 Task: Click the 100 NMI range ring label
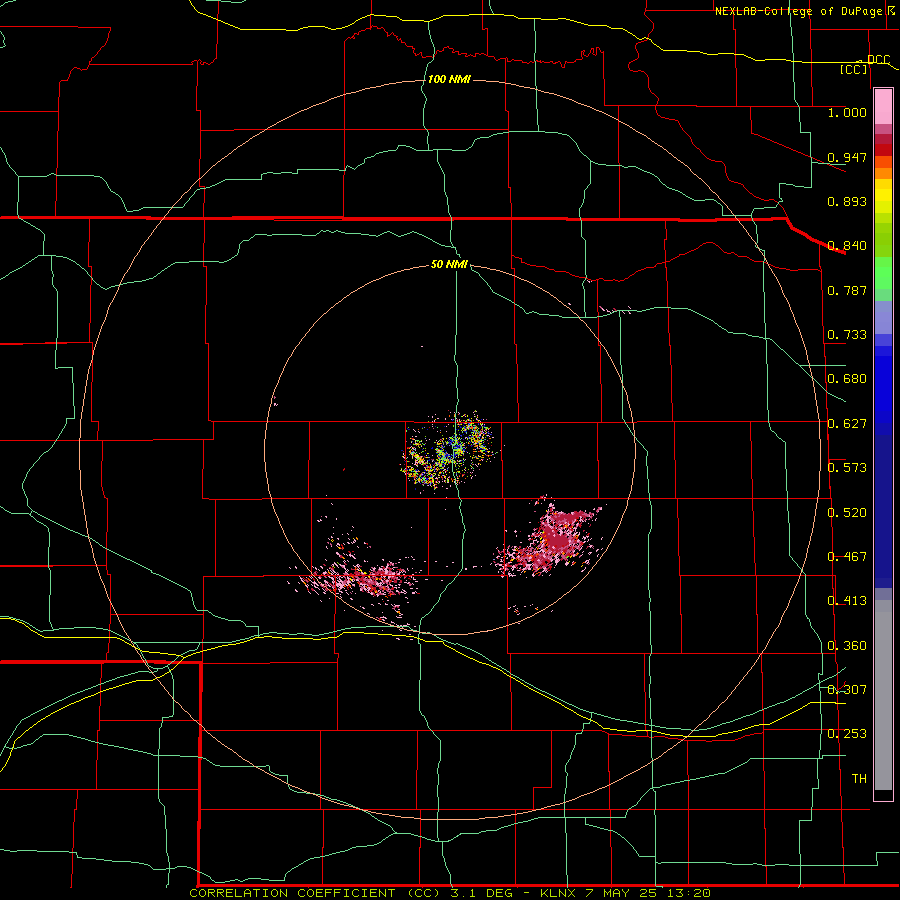(449, 79)
